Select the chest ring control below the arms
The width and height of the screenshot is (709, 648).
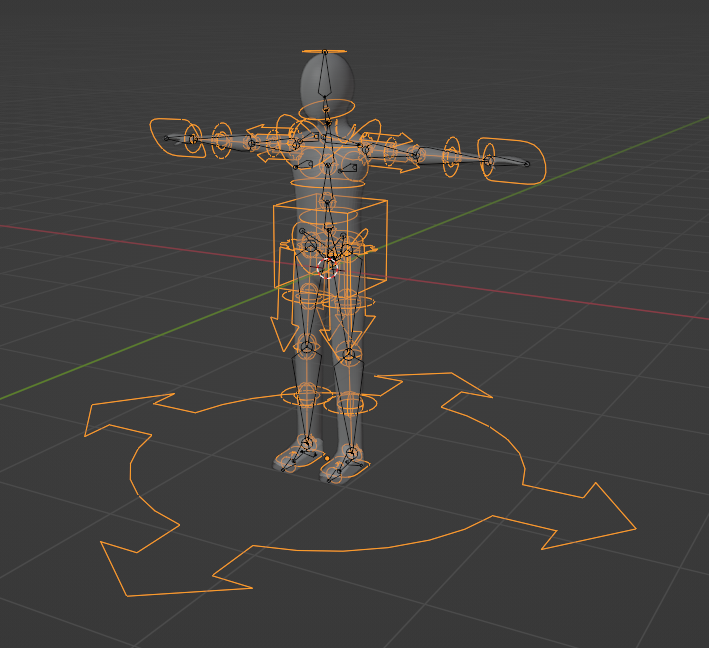coord(327,183)
